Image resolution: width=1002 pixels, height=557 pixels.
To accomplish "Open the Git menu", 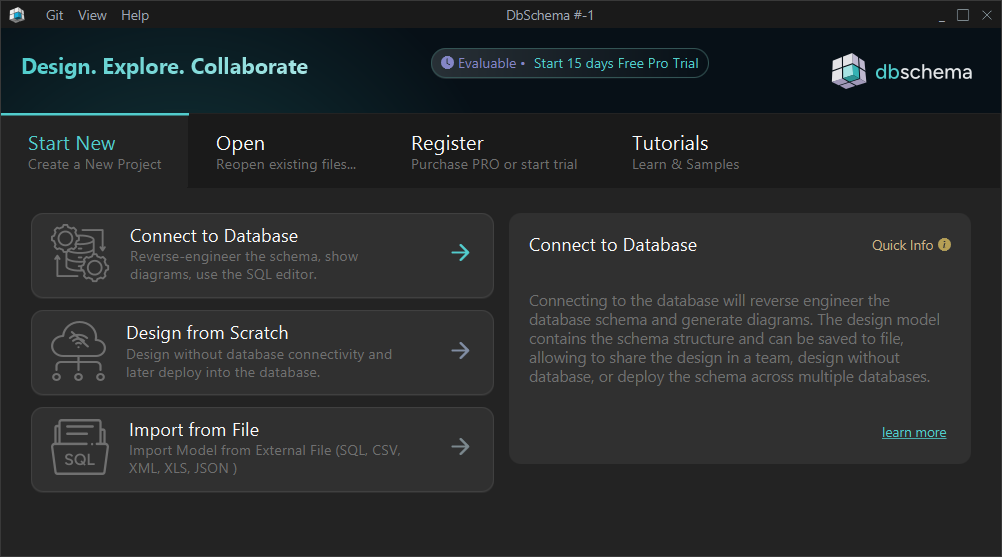I will coord(56,15).
